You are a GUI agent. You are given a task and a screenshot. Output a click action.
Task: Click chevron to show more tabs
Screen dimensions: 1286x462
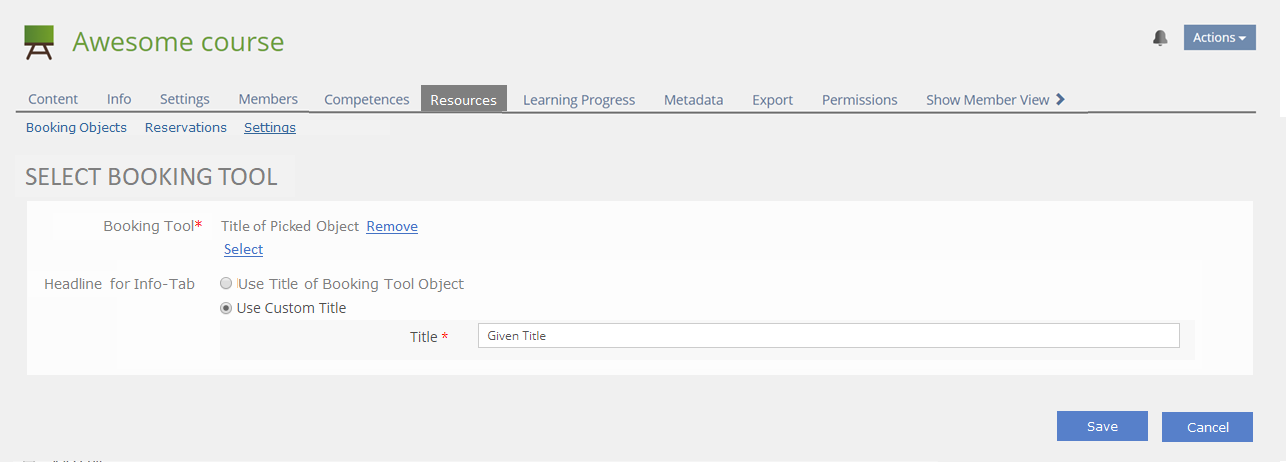pyautogui.click(x=1061, y=99)
